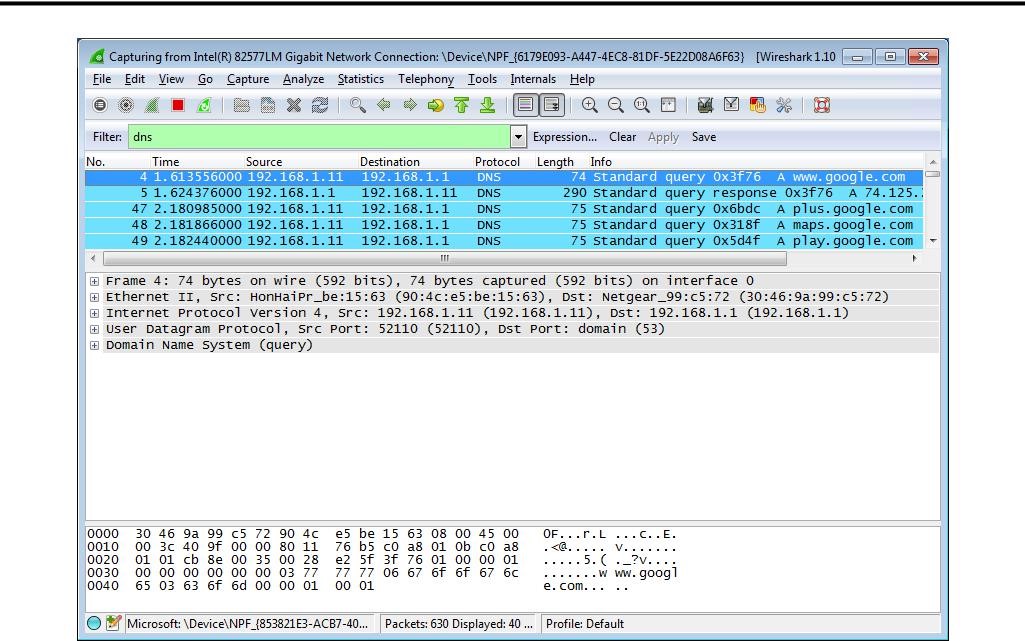Clear the display filter
This screenshot has width=1025, height=641.
pyautogui.click(x=622, y=137)
